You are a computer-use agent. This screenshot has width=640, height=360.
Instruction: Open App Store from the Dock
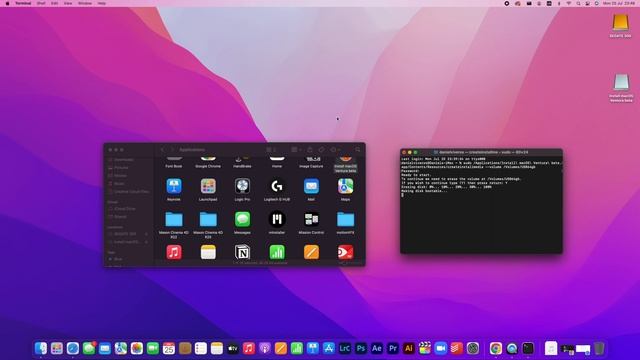[329, 348]
